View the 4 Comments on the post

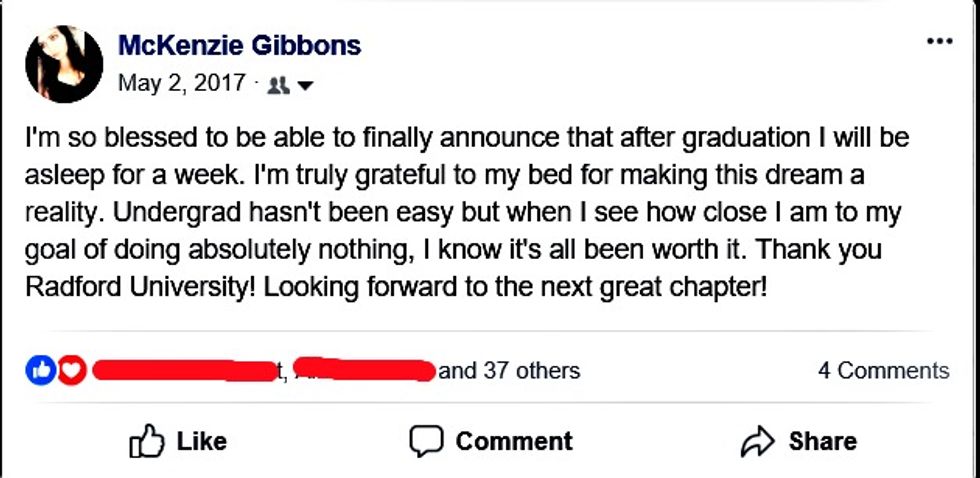click(x=883, y=371)
